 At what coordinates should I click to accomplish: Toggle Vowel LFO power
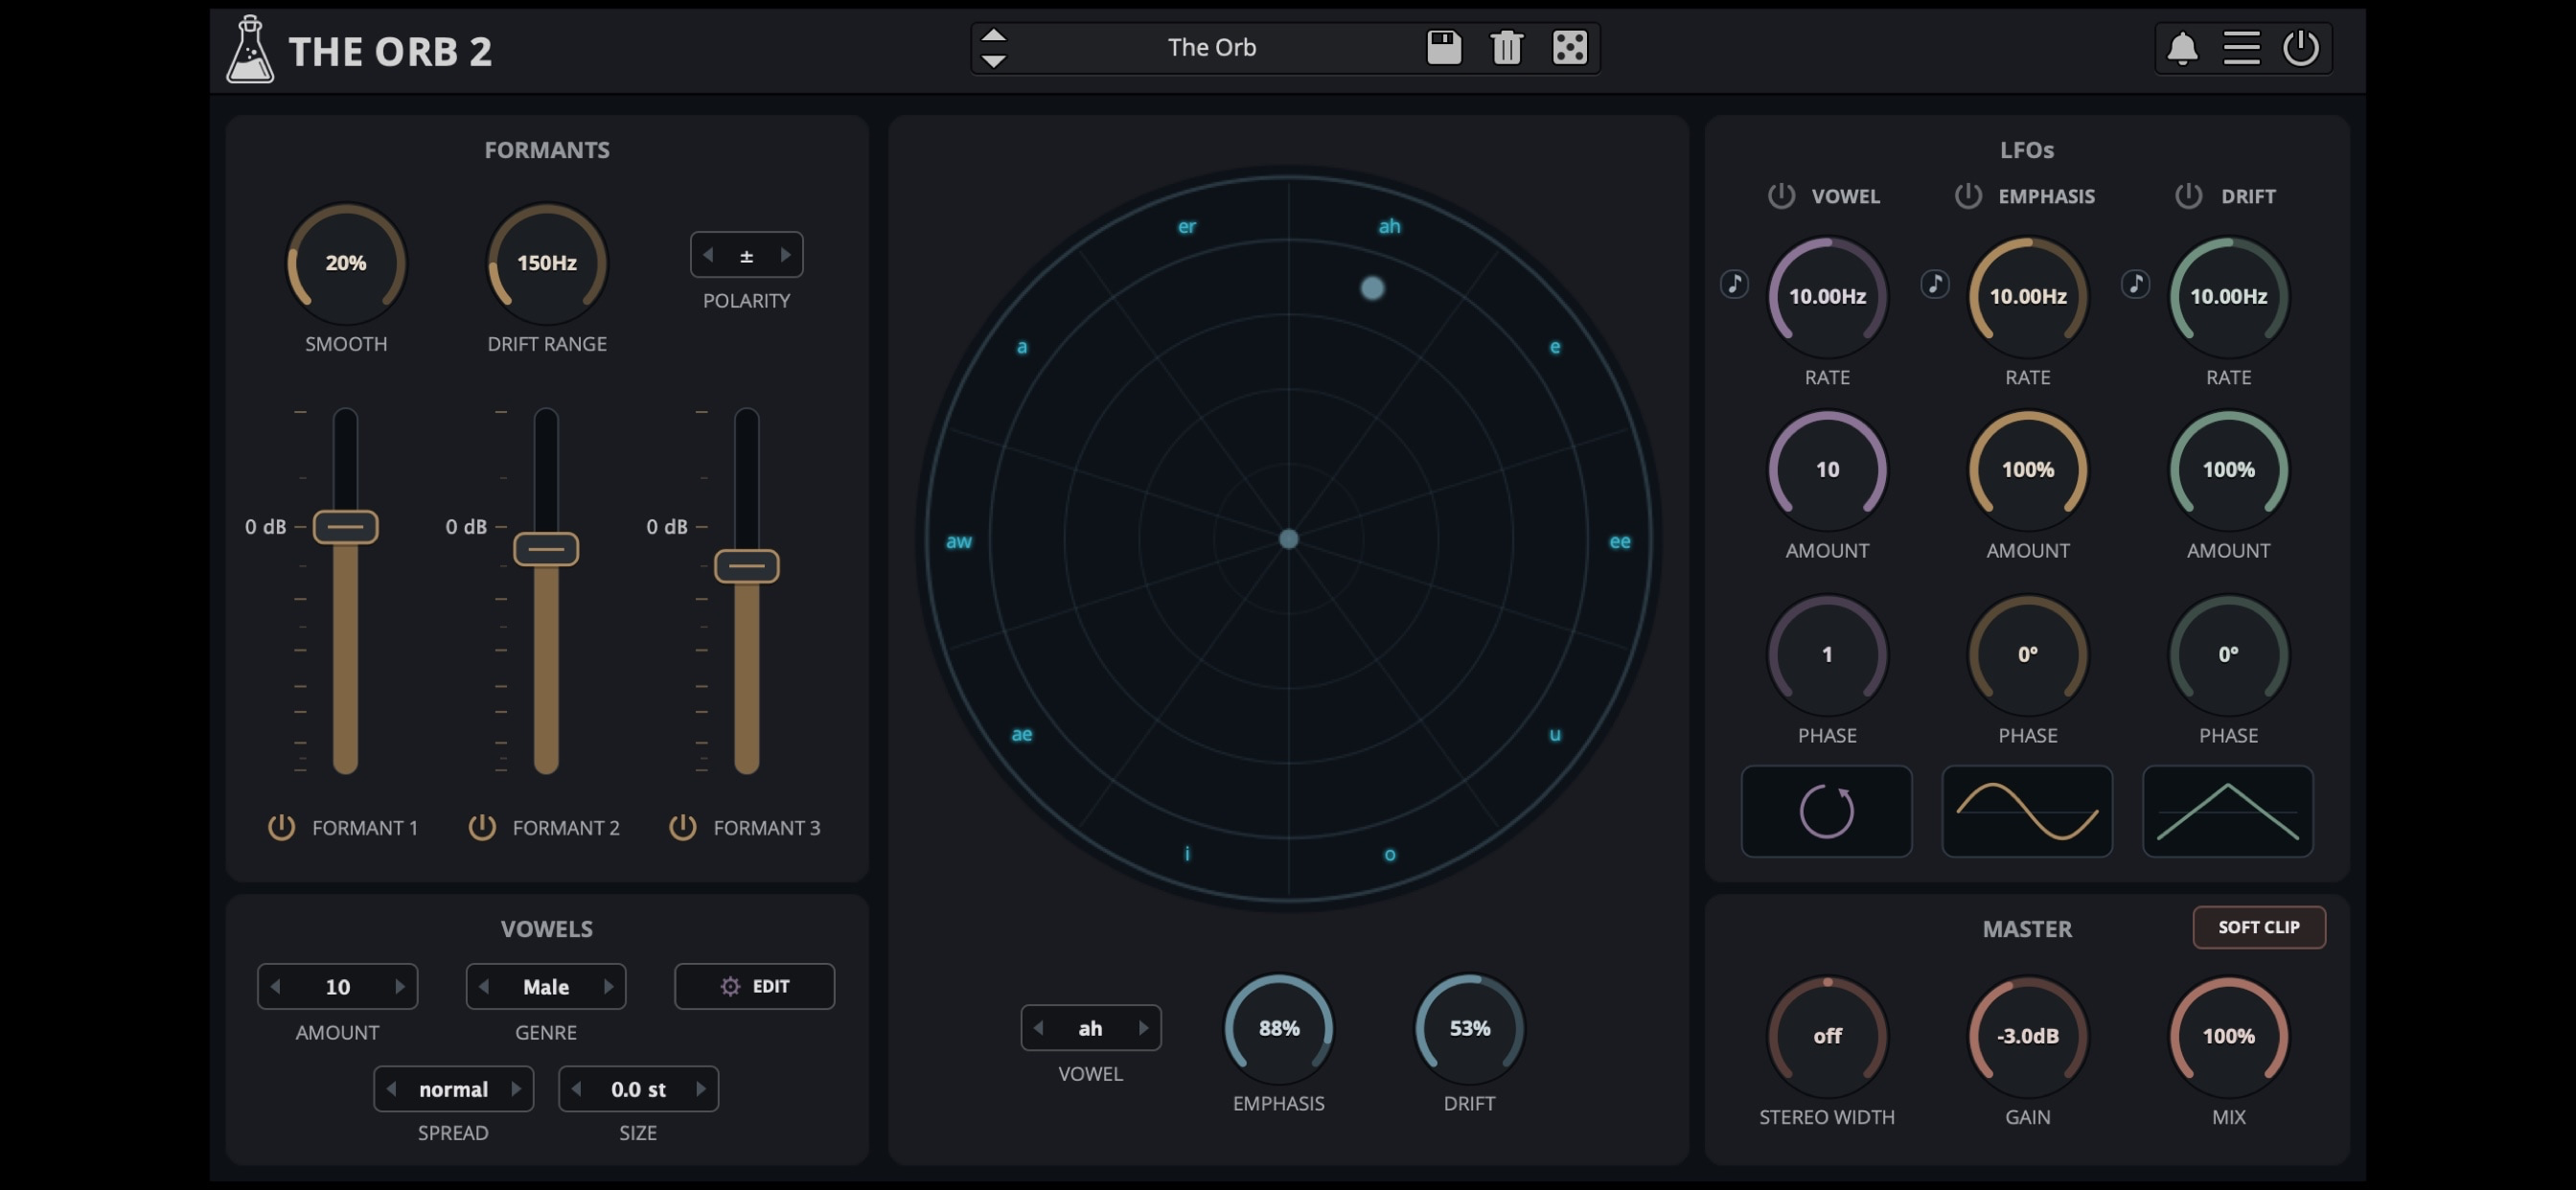click(1780, 195)
